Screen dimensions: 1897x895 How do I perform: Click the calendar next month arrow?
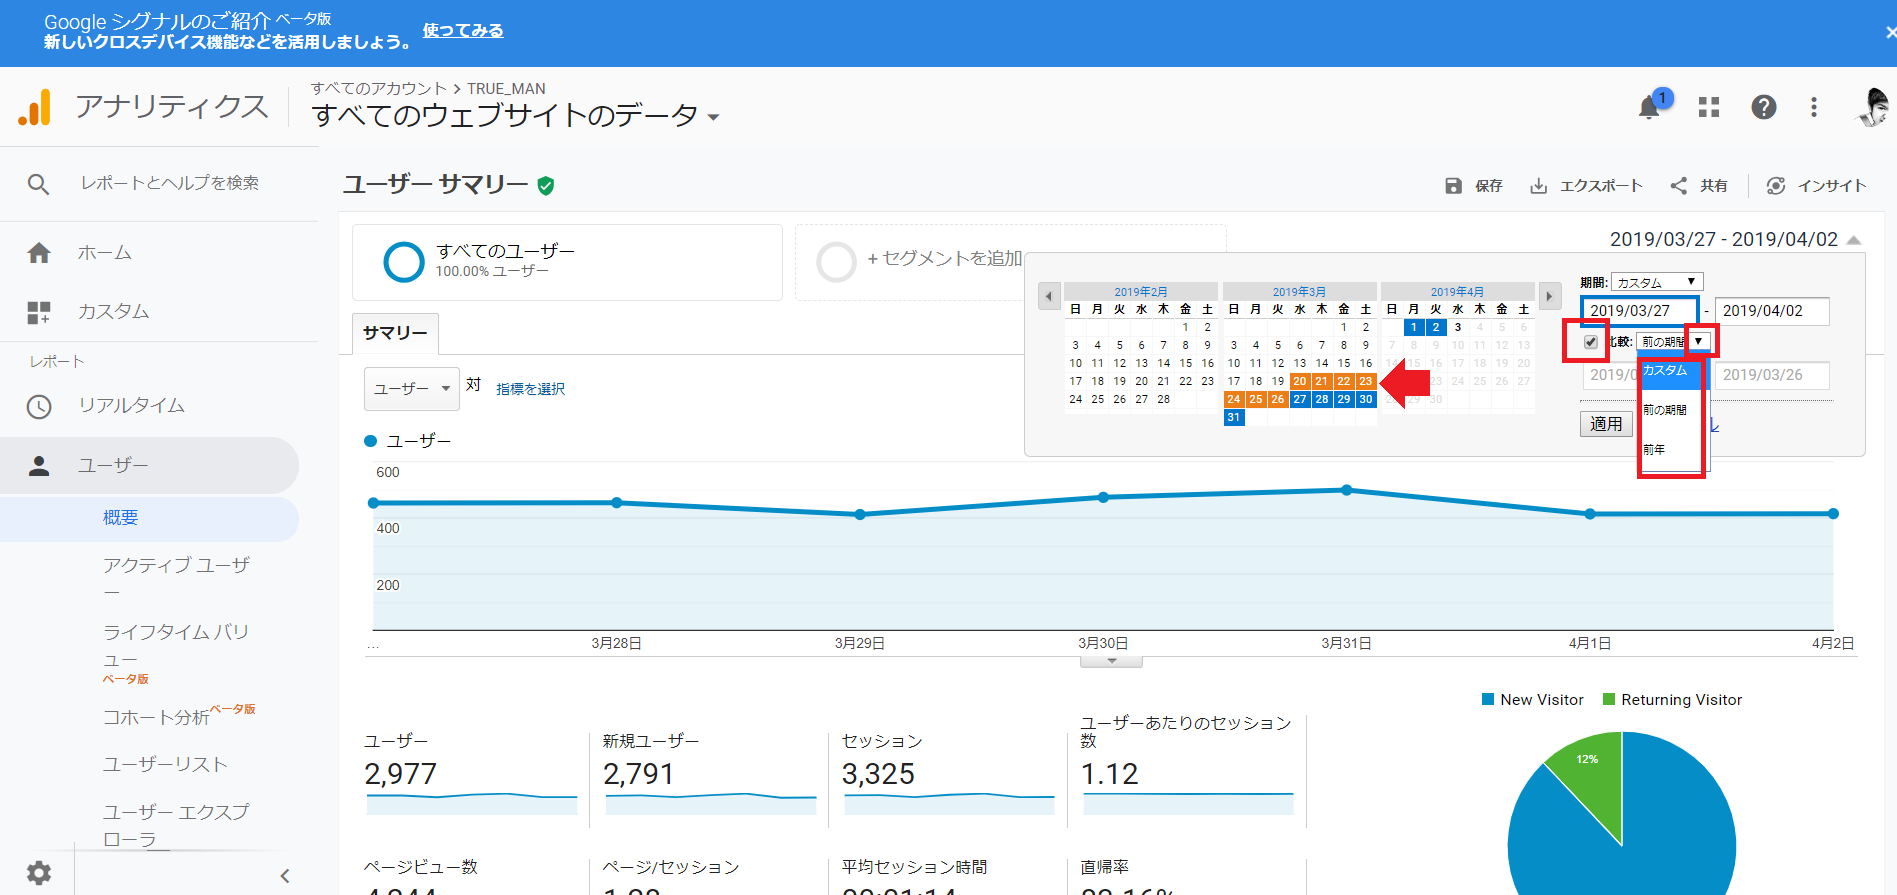point(1549,296)
